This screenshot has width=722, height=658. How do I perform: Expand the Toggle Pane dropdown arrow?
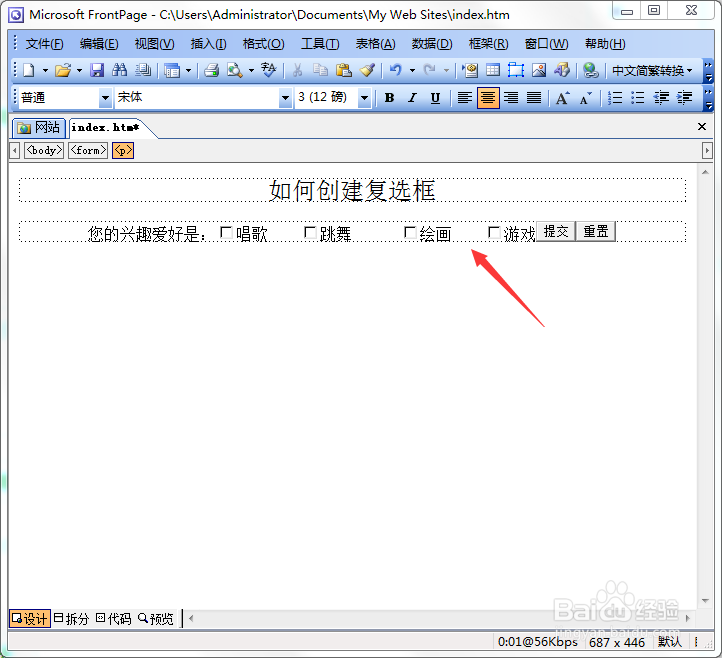click(x=188, y=70)
